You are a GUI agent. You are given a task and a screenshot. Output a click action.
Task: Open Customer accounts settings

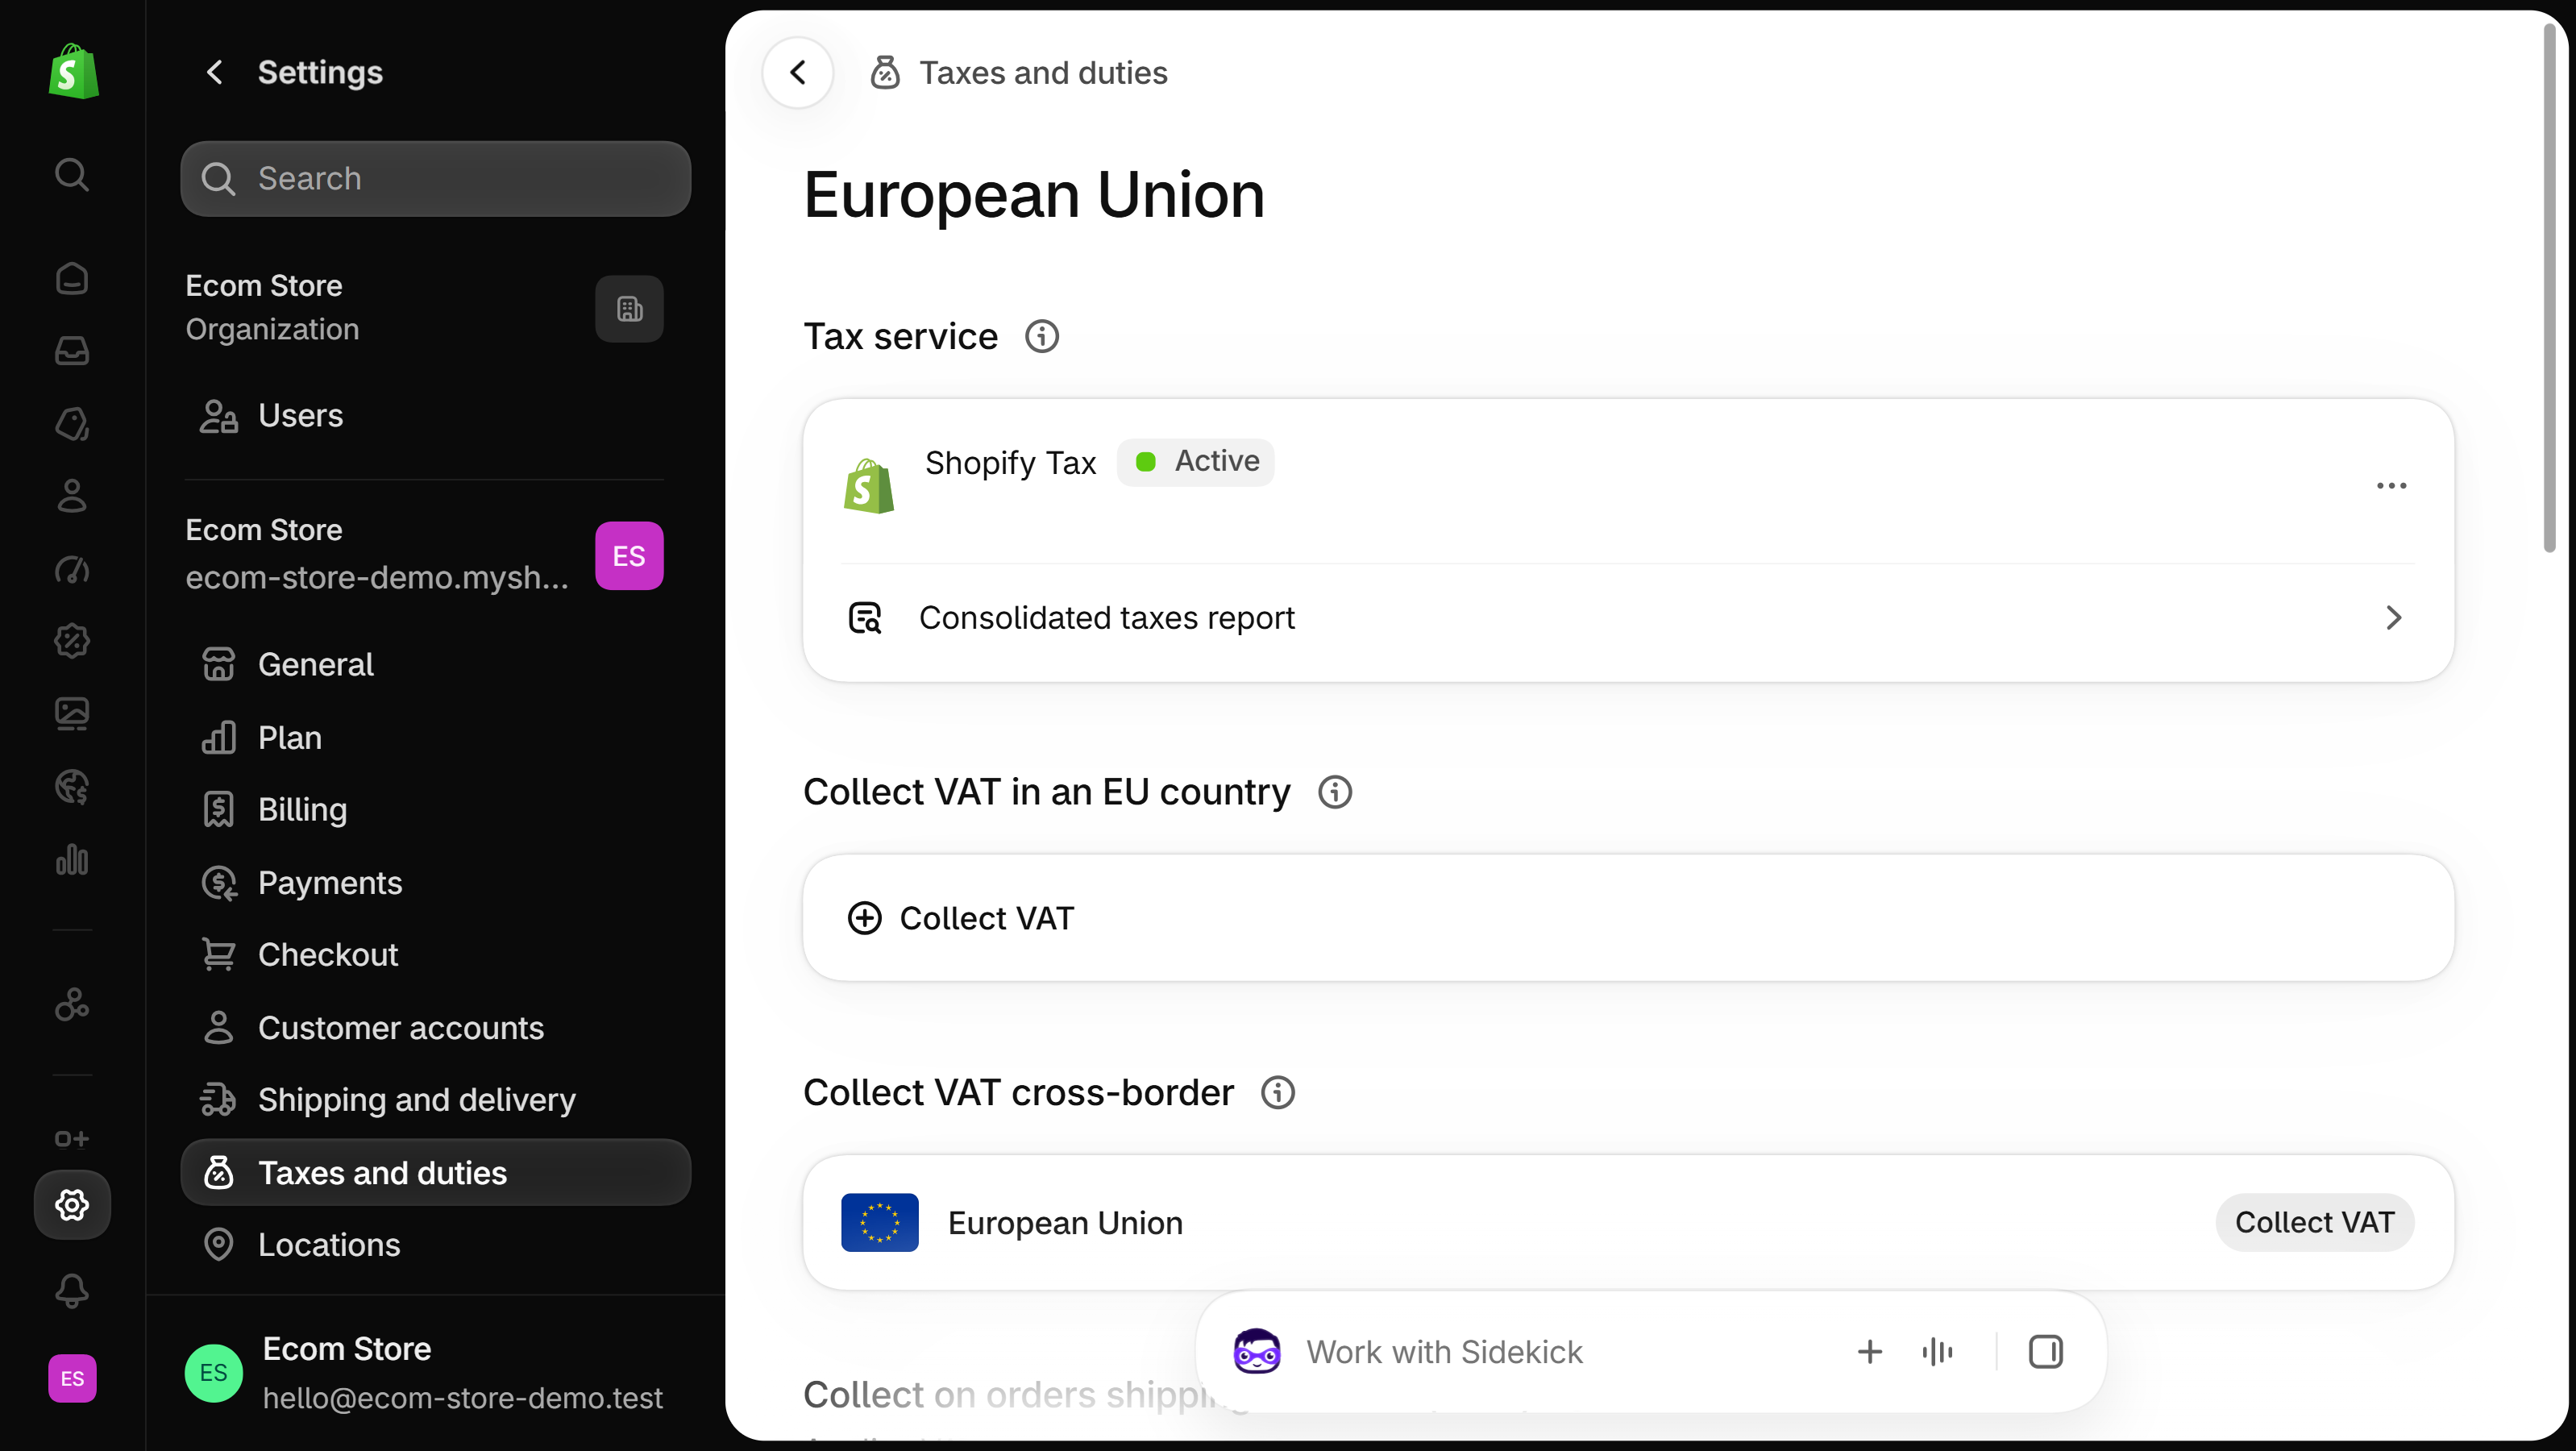435,1028
